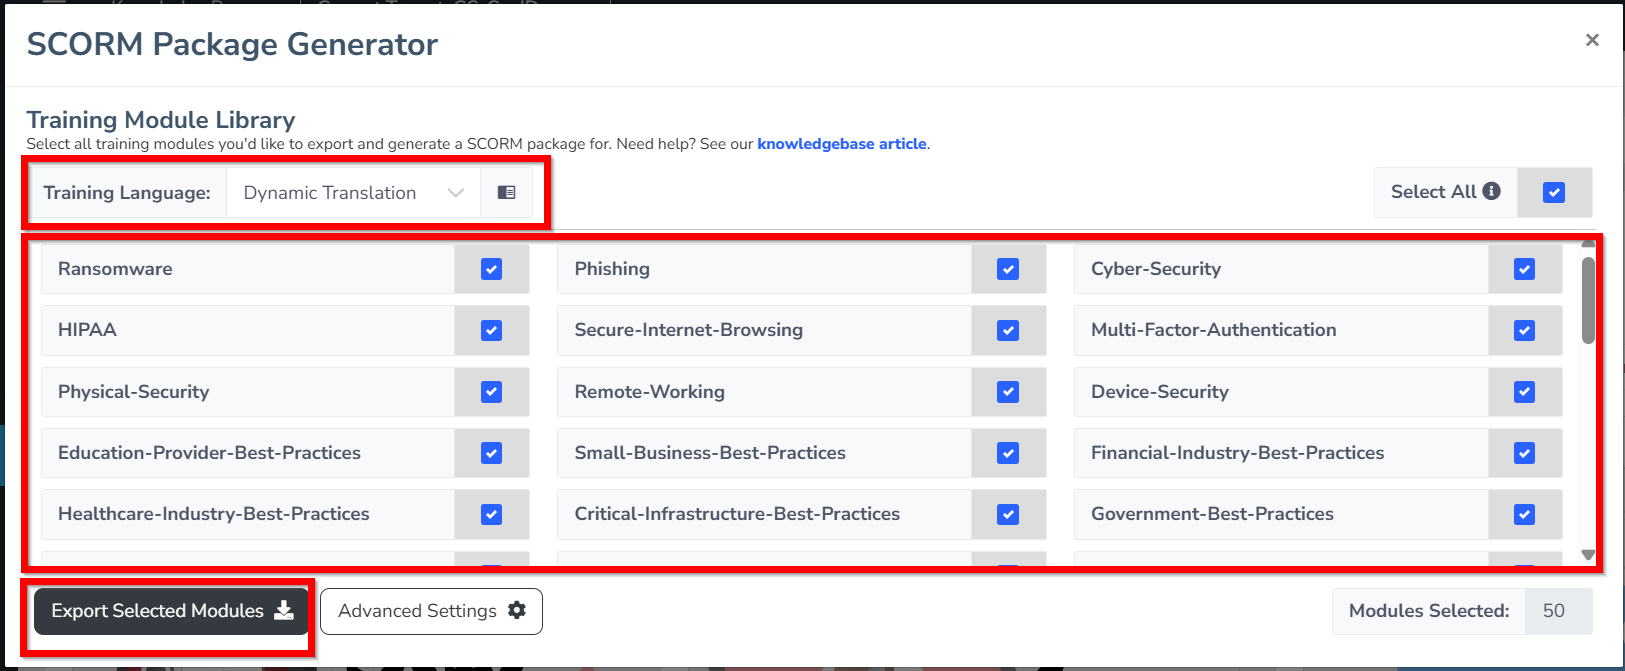Disable the Device-Security module checkbox

(1524, 392)
